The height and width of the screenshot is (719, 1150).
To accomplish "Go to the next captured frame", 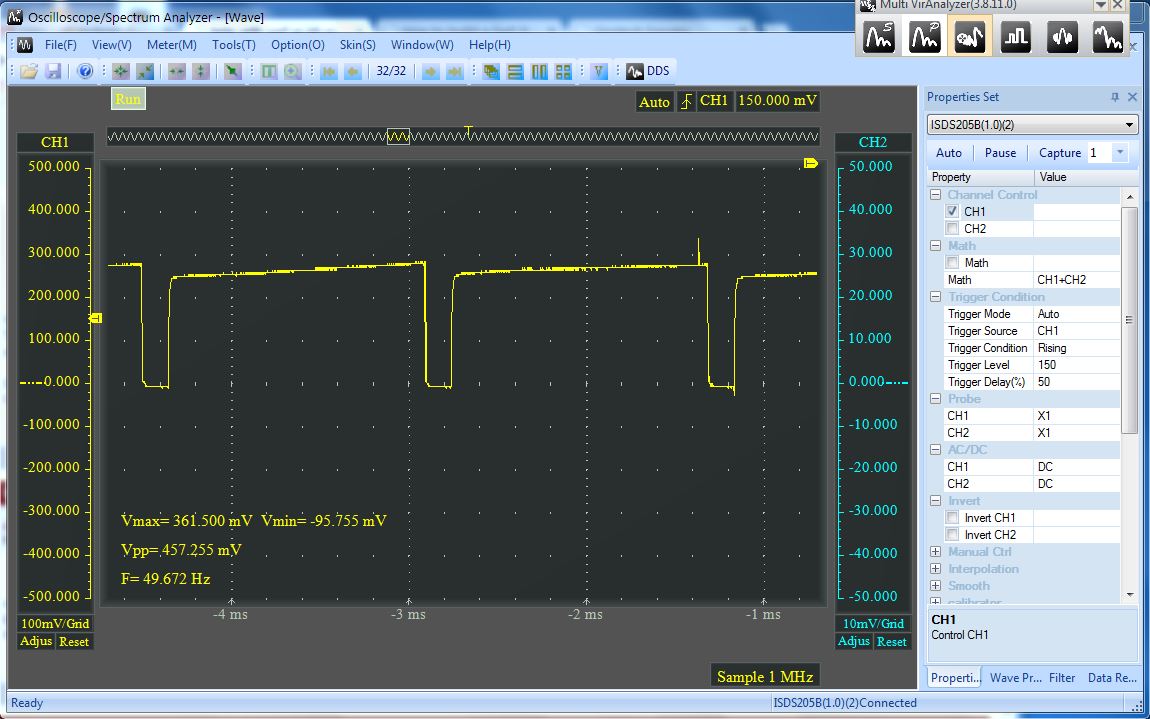I will point(431,71).
